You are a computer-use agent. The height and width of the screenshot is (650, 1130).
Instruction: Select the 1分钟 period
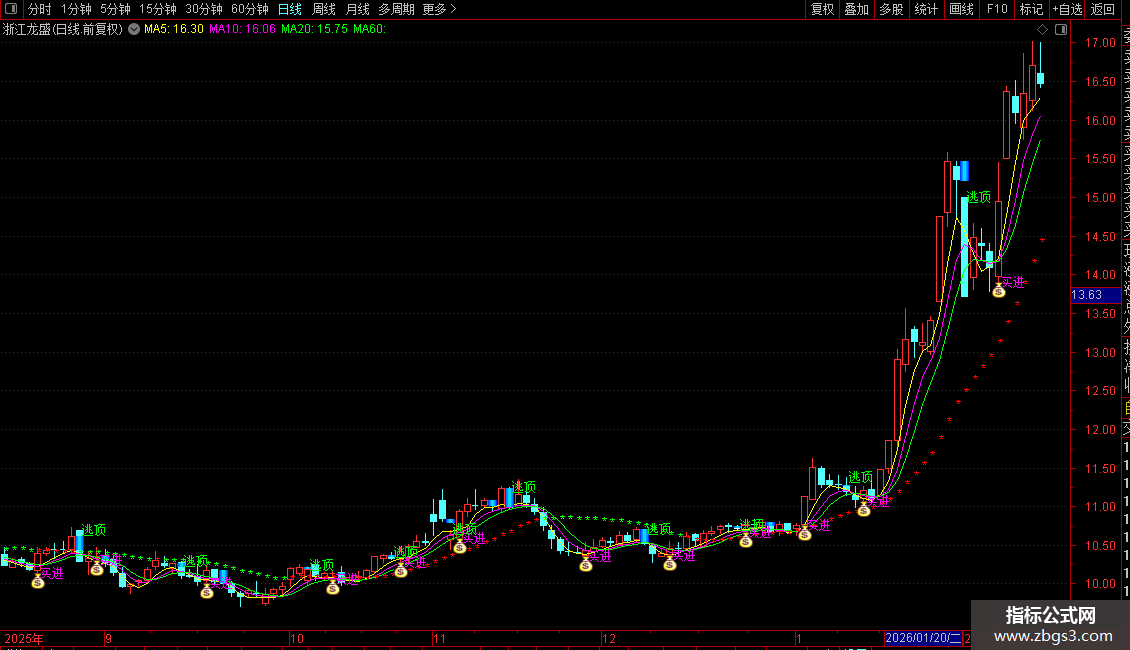(76, 9)
